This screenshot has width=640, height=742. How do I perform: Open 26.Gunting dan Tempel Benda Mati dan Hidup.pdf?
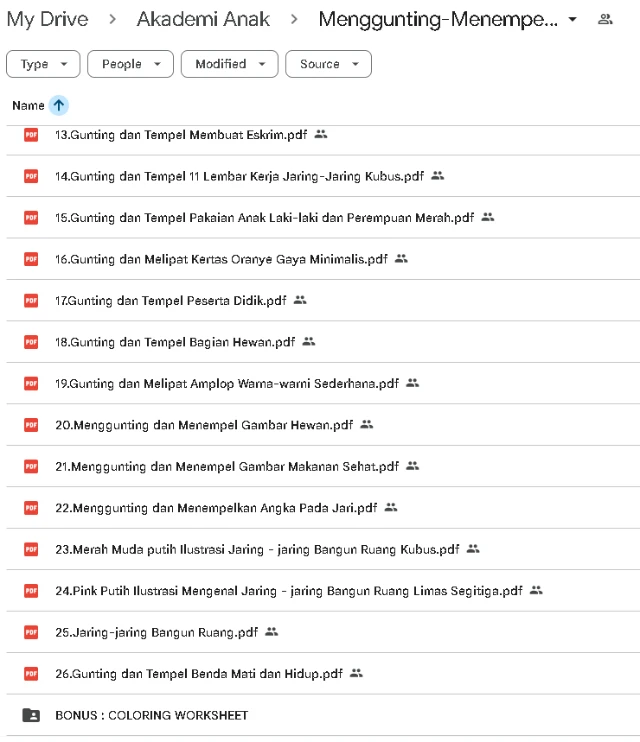(199, 674)
